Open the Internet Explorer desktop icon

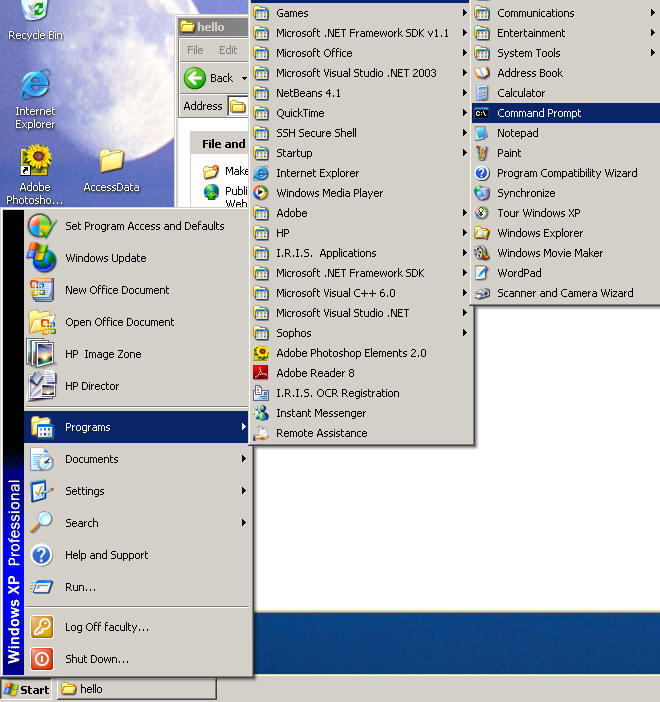35,98
